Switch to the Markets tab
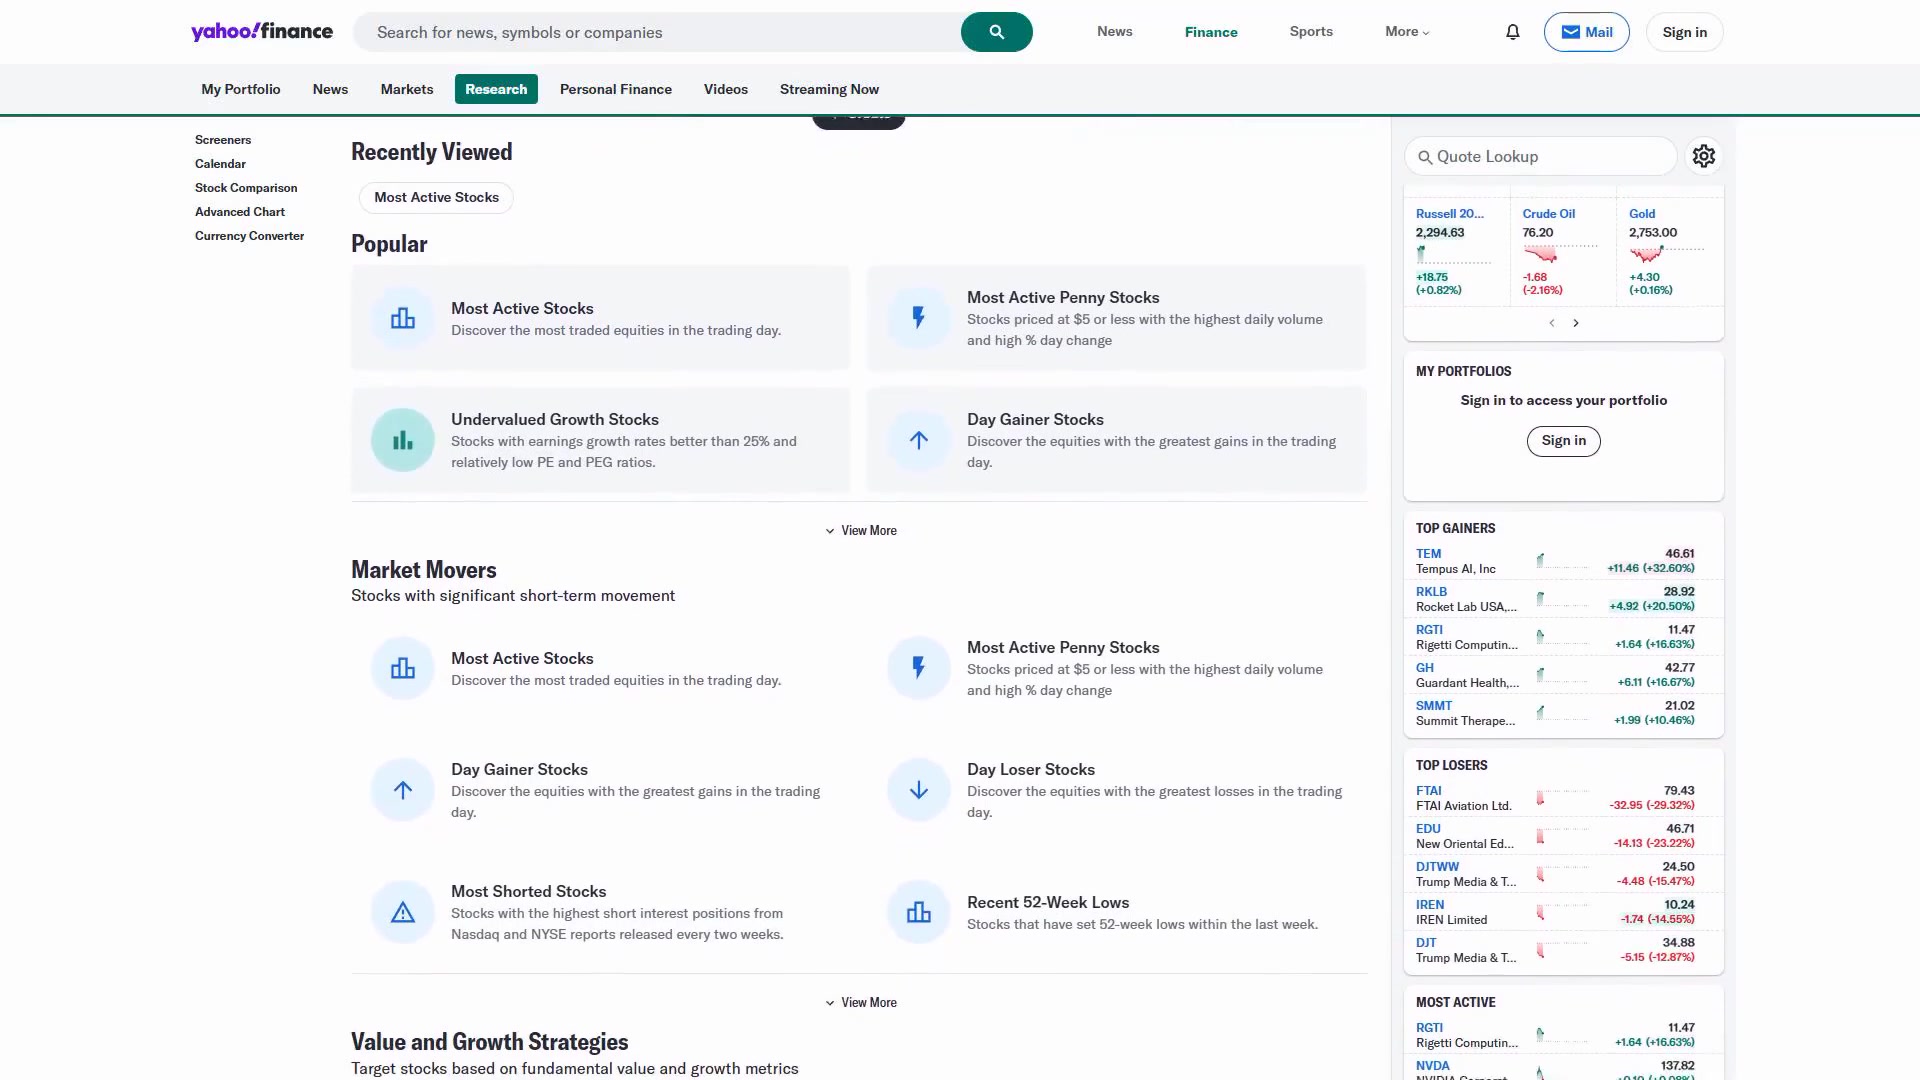 [x=407, y=89]
